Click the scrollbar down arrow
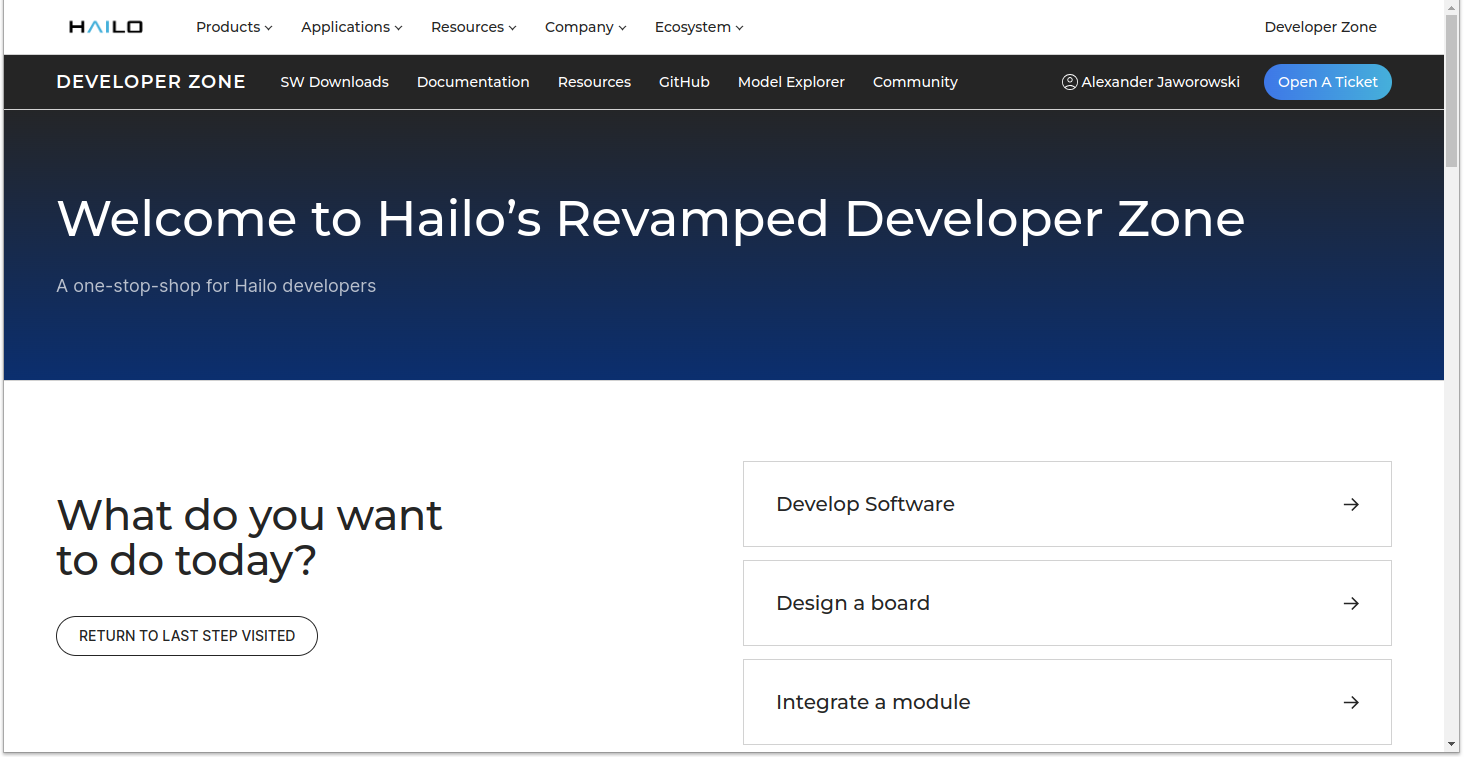Screen dimensions: 1465x757 click(x=1452, y=744)
